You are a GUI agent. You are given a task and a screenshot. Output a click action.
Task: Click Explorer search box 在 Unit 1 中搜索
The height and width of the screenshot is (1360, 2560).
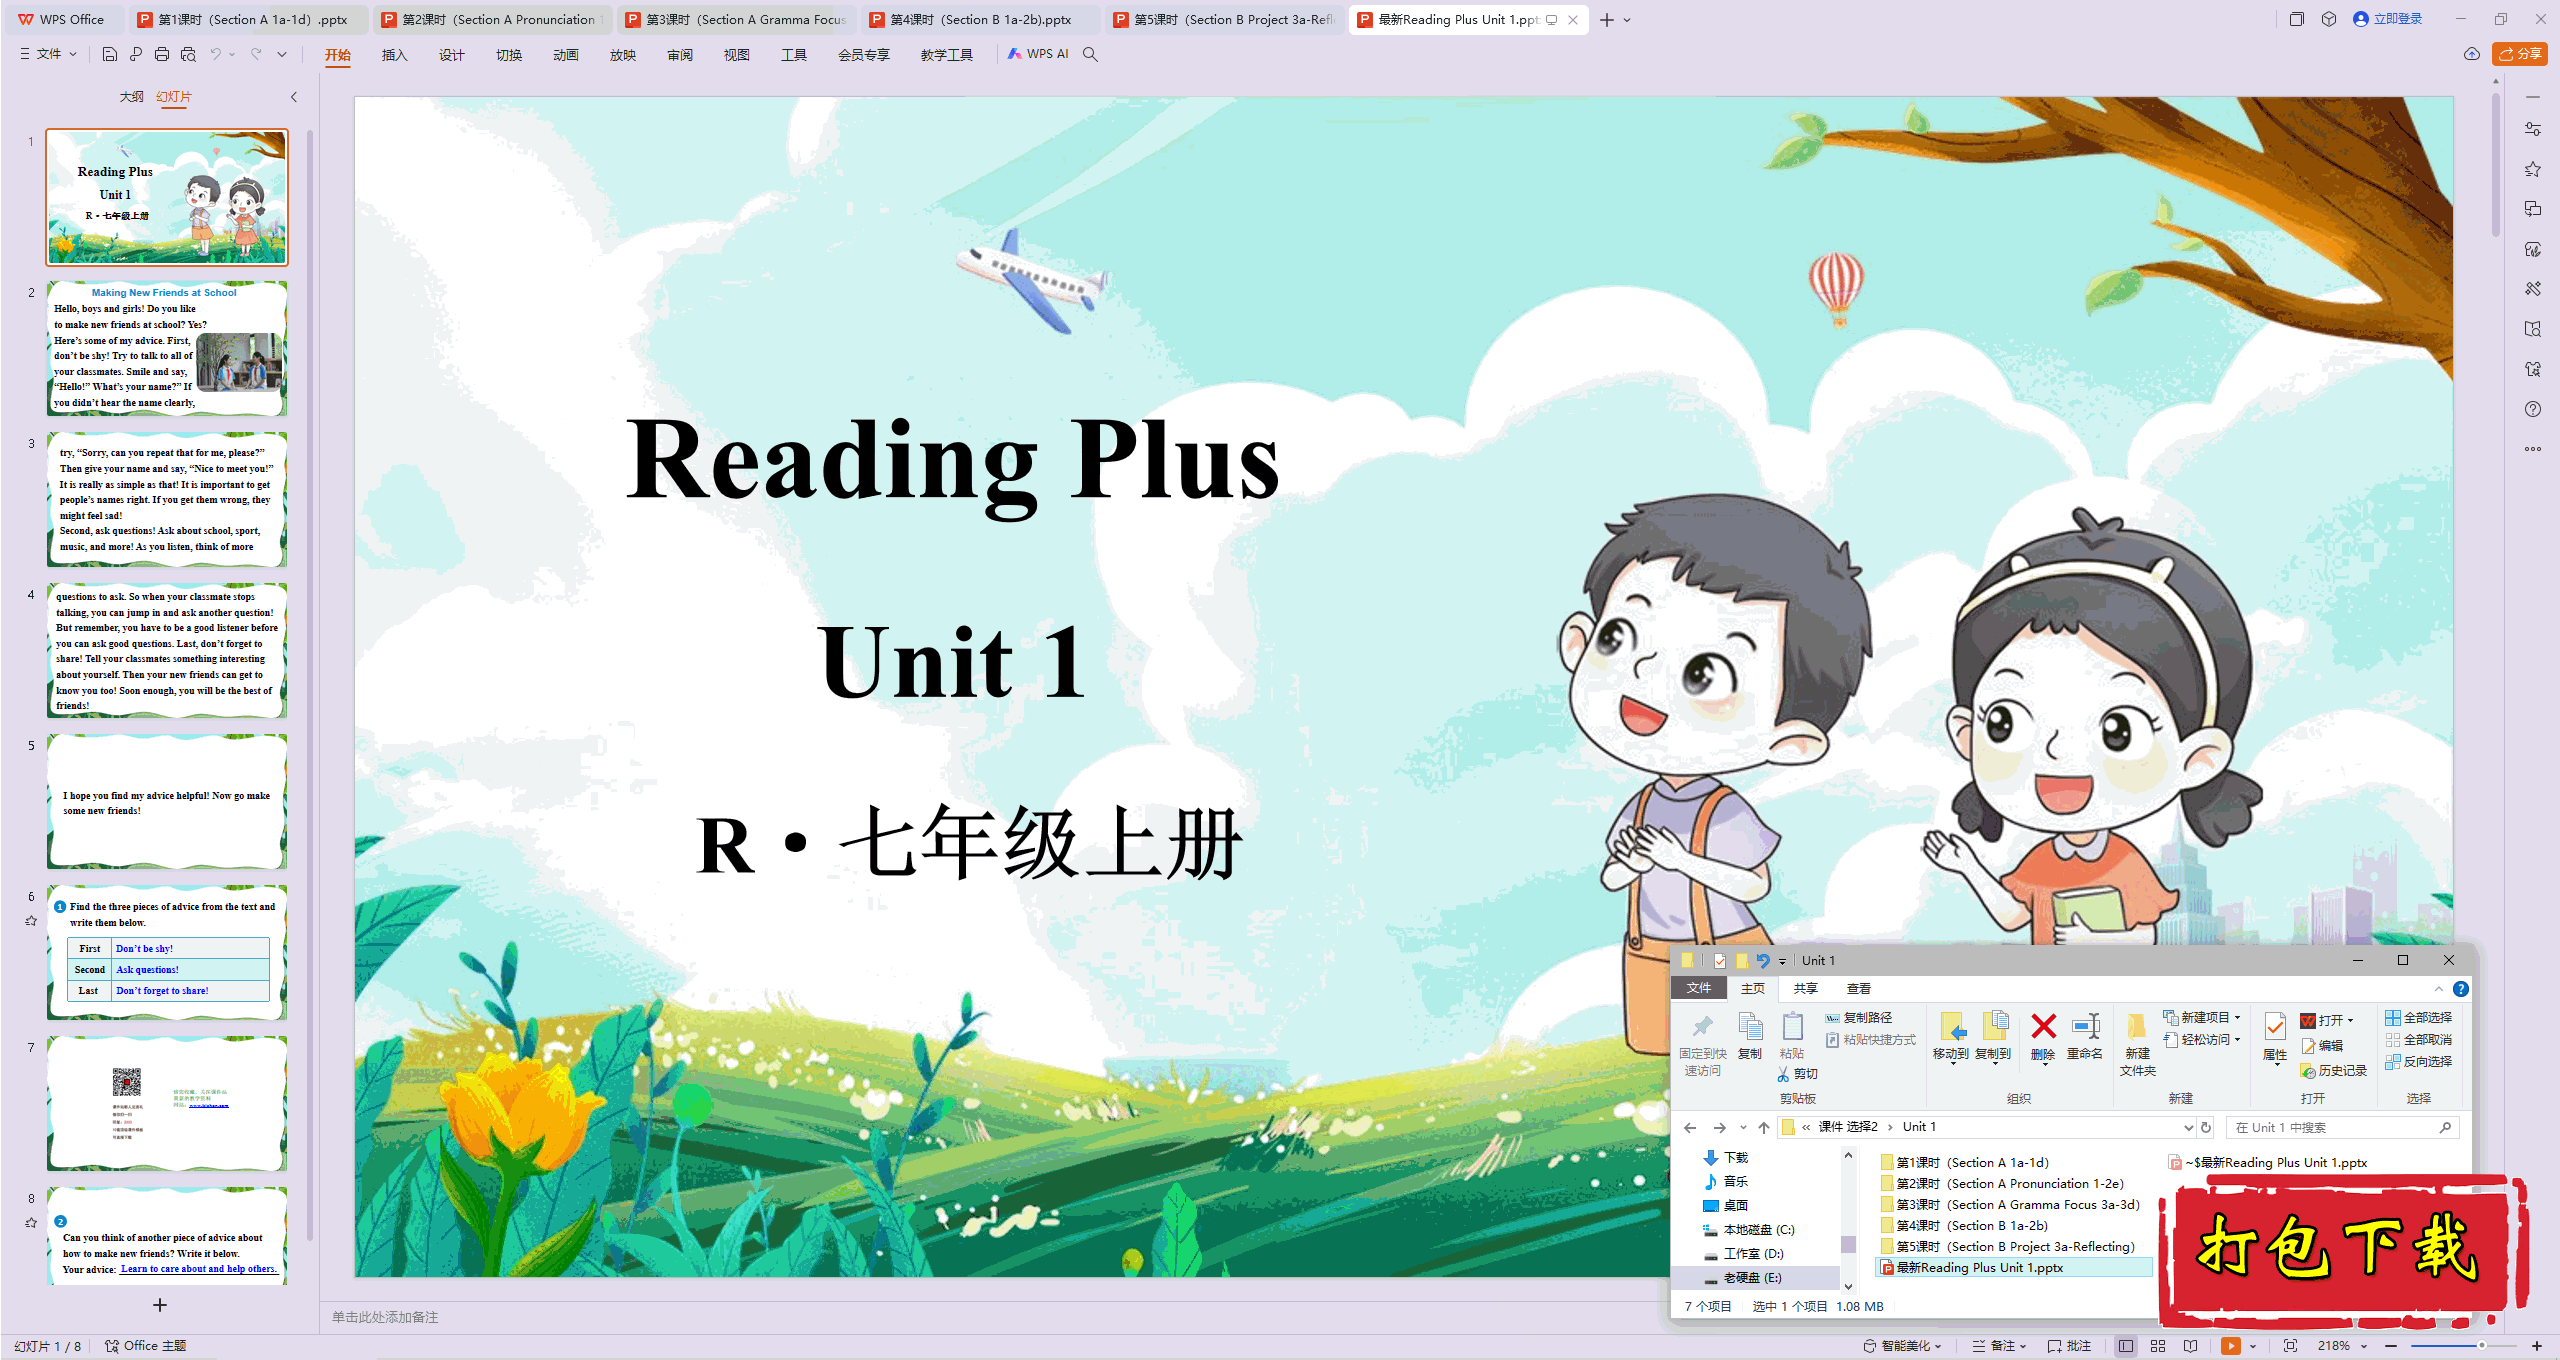[x=2343, y=1127]
